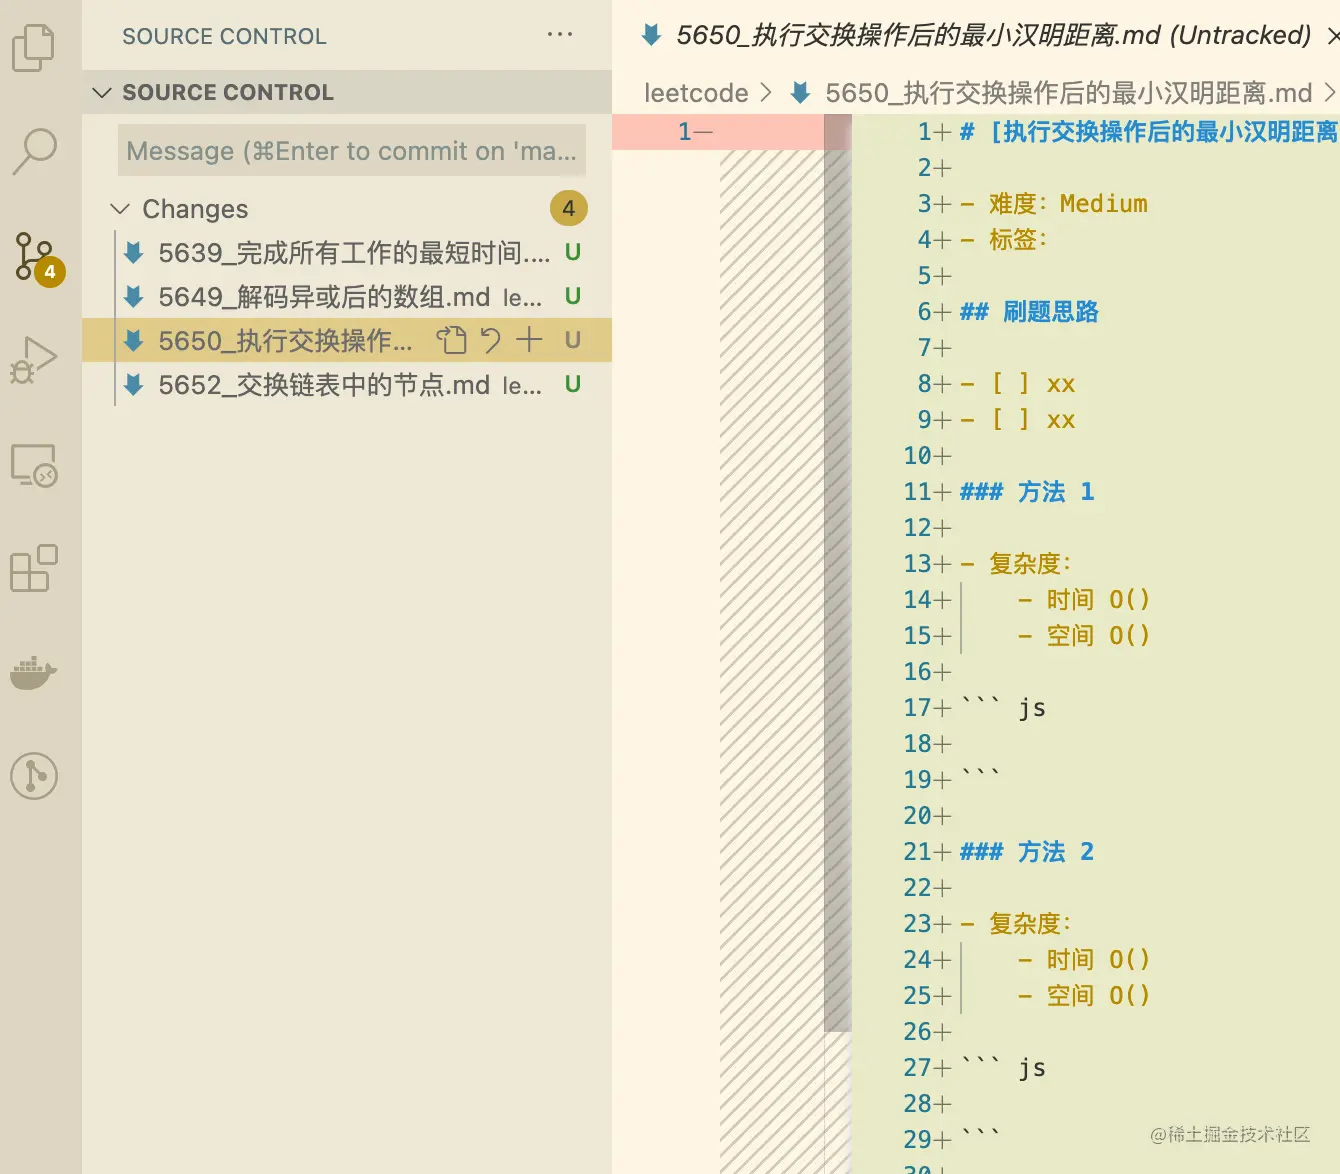This screenshot has width=1340, height=1174.
Task: Click the U status of the 5652 file
Action: (x=573, y=384)
